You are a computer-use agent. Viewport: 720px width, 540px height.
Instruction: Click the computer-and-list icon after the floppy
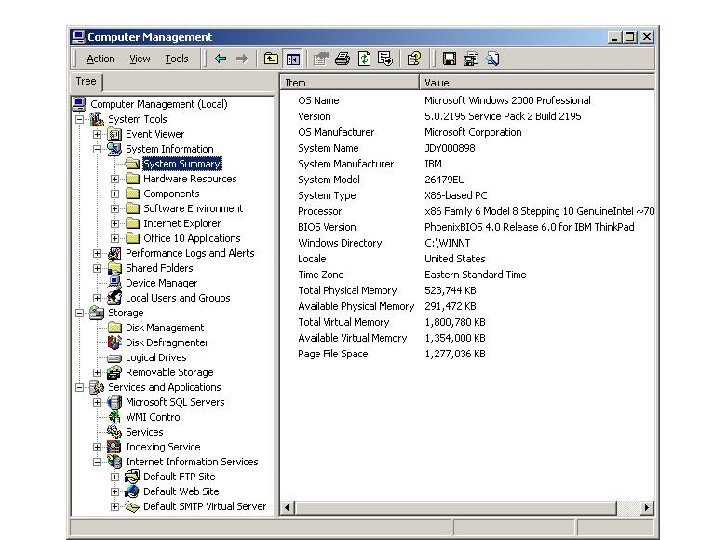471,59
